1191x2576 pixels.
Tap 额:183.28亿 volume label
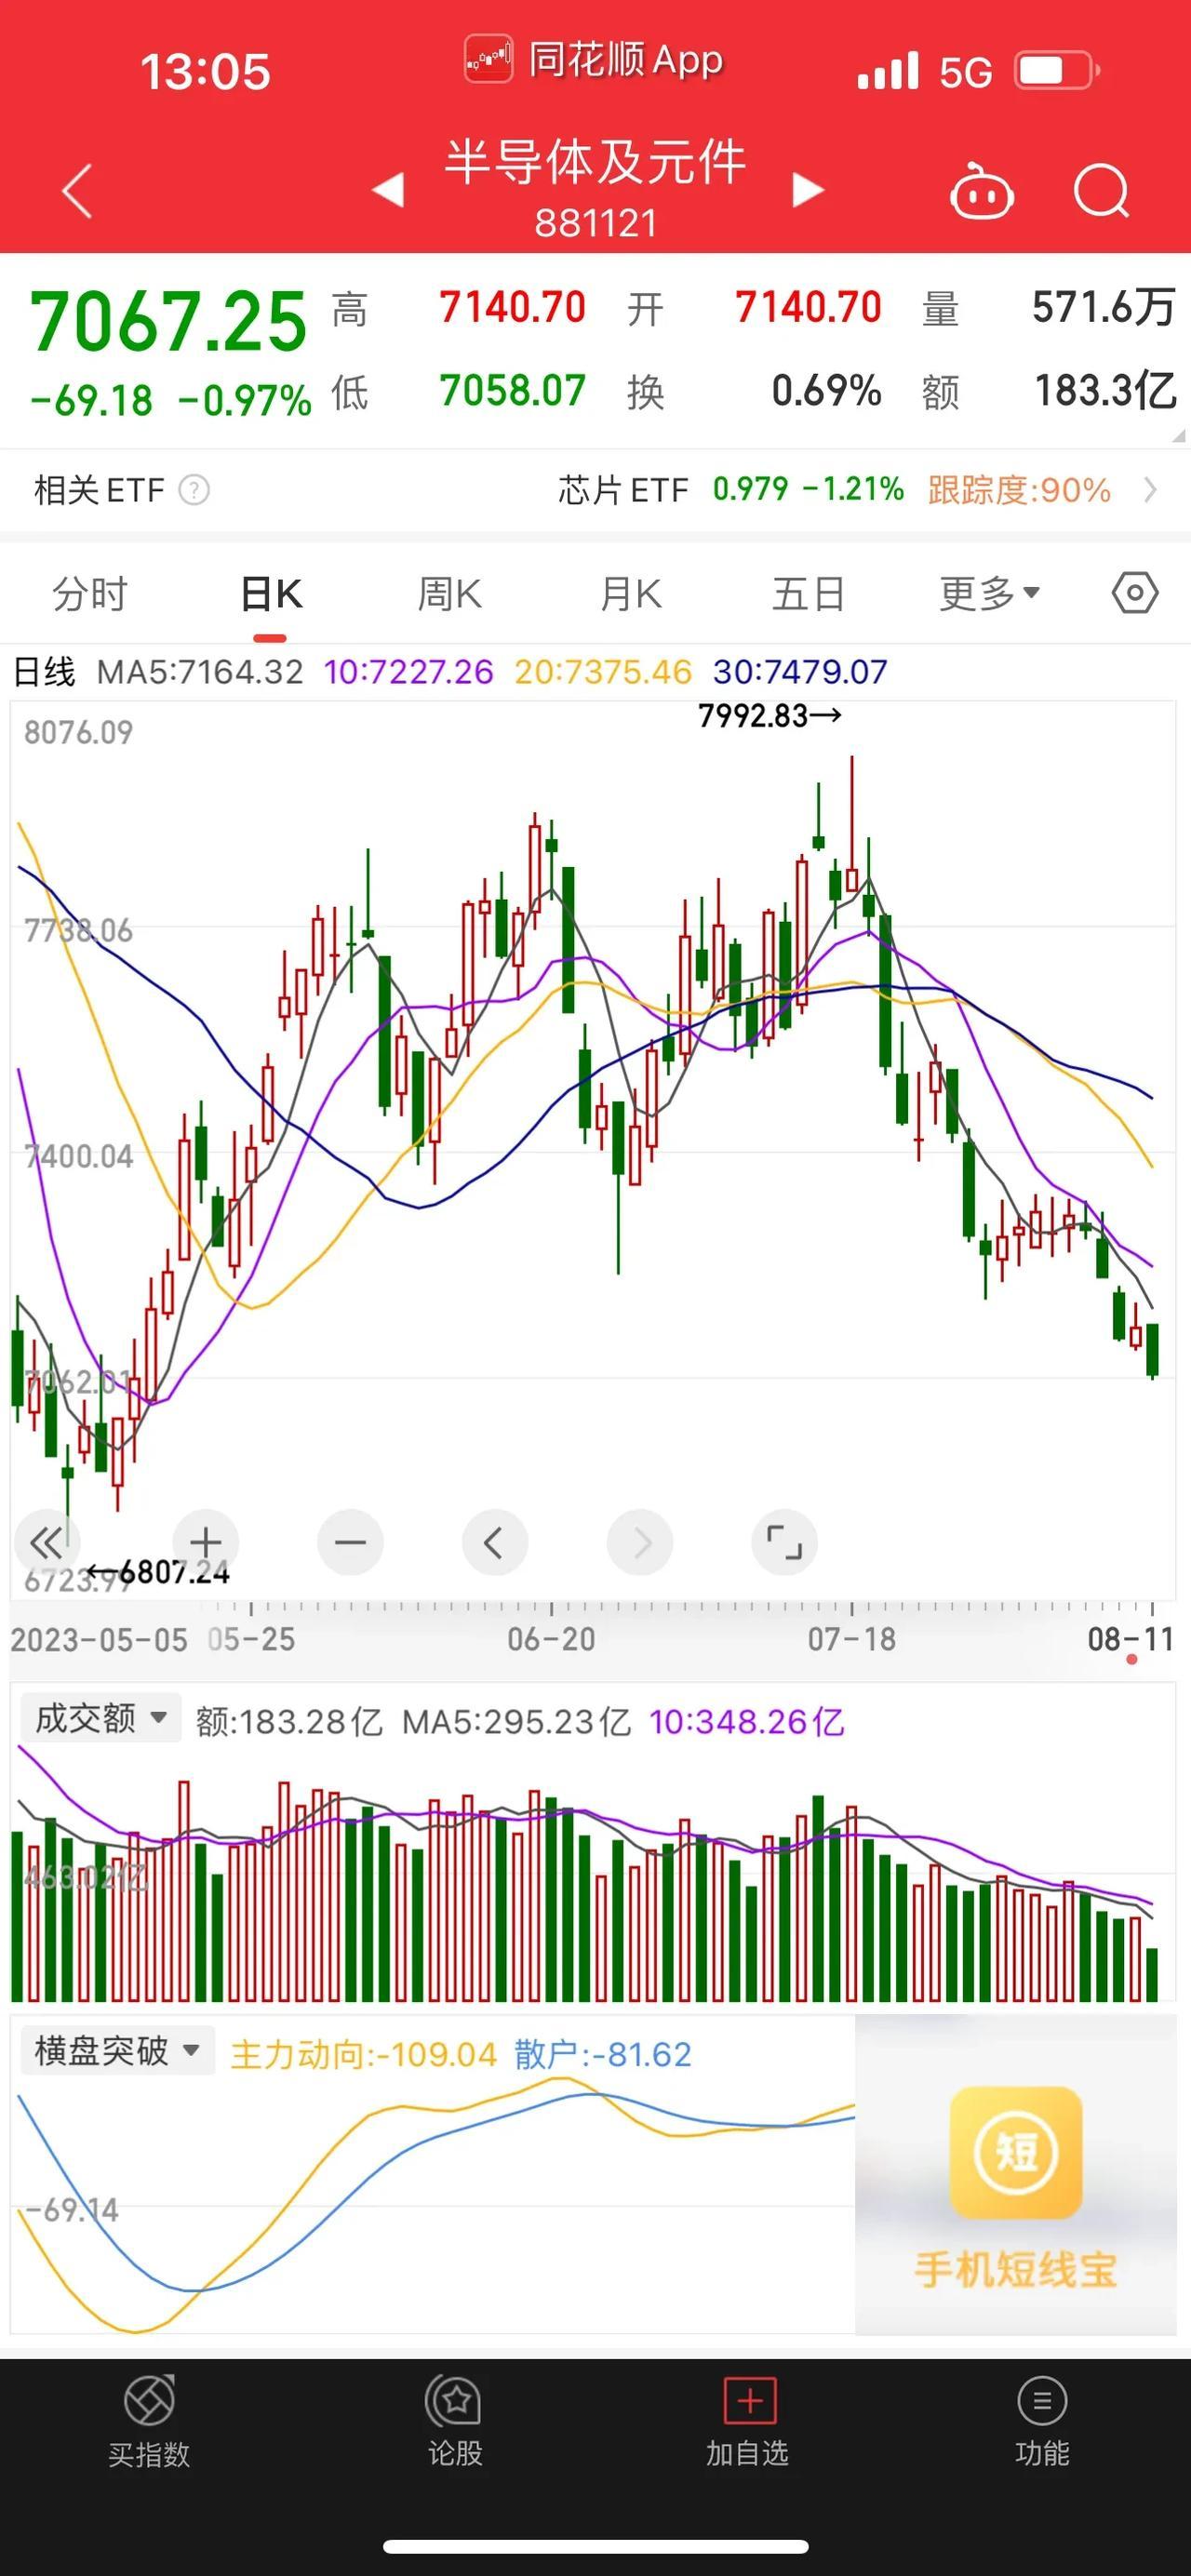pos(289,1721)
